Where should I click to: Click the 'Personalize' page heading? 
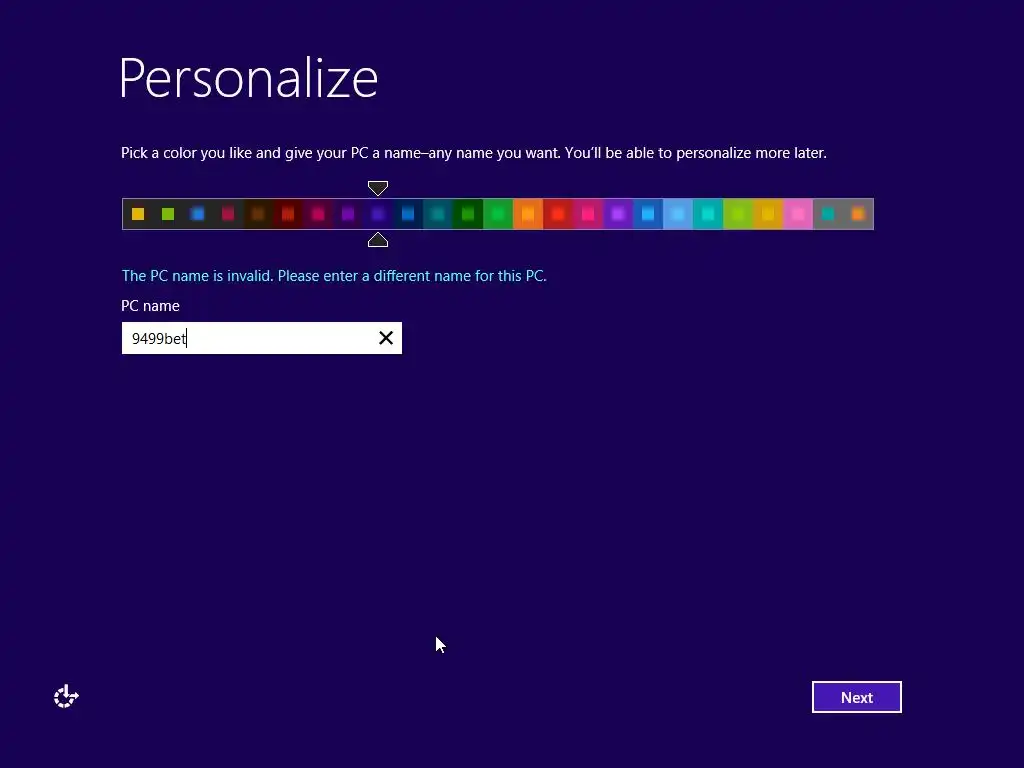coord(249,78)
